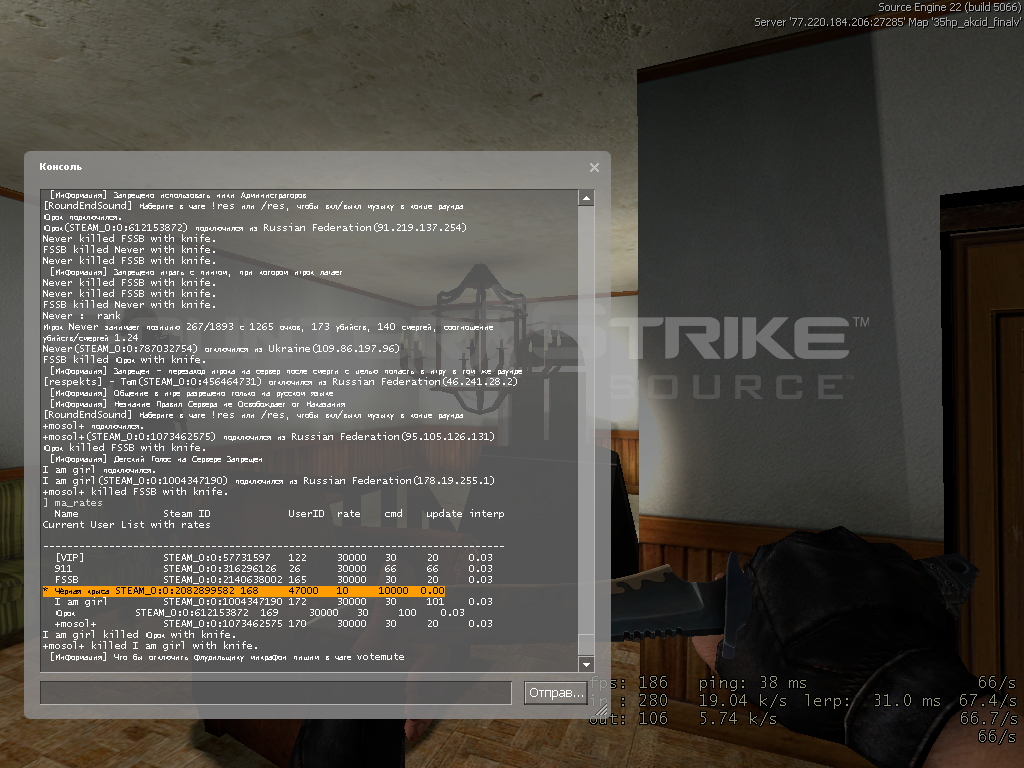Click Steam ID STEAM_0:0:316296126
Viewport: 1024px width, 768px height.
[x=220, y=569]
